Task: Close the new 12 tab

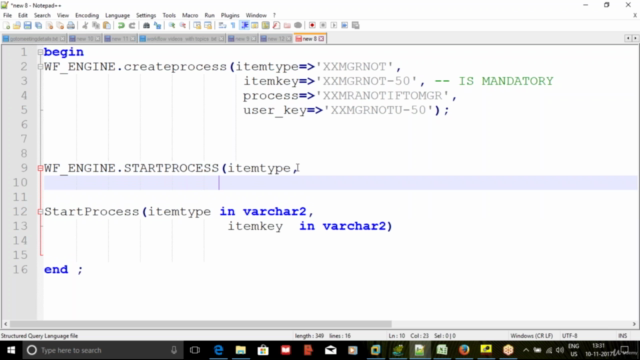Action: [x=289, y=39]
